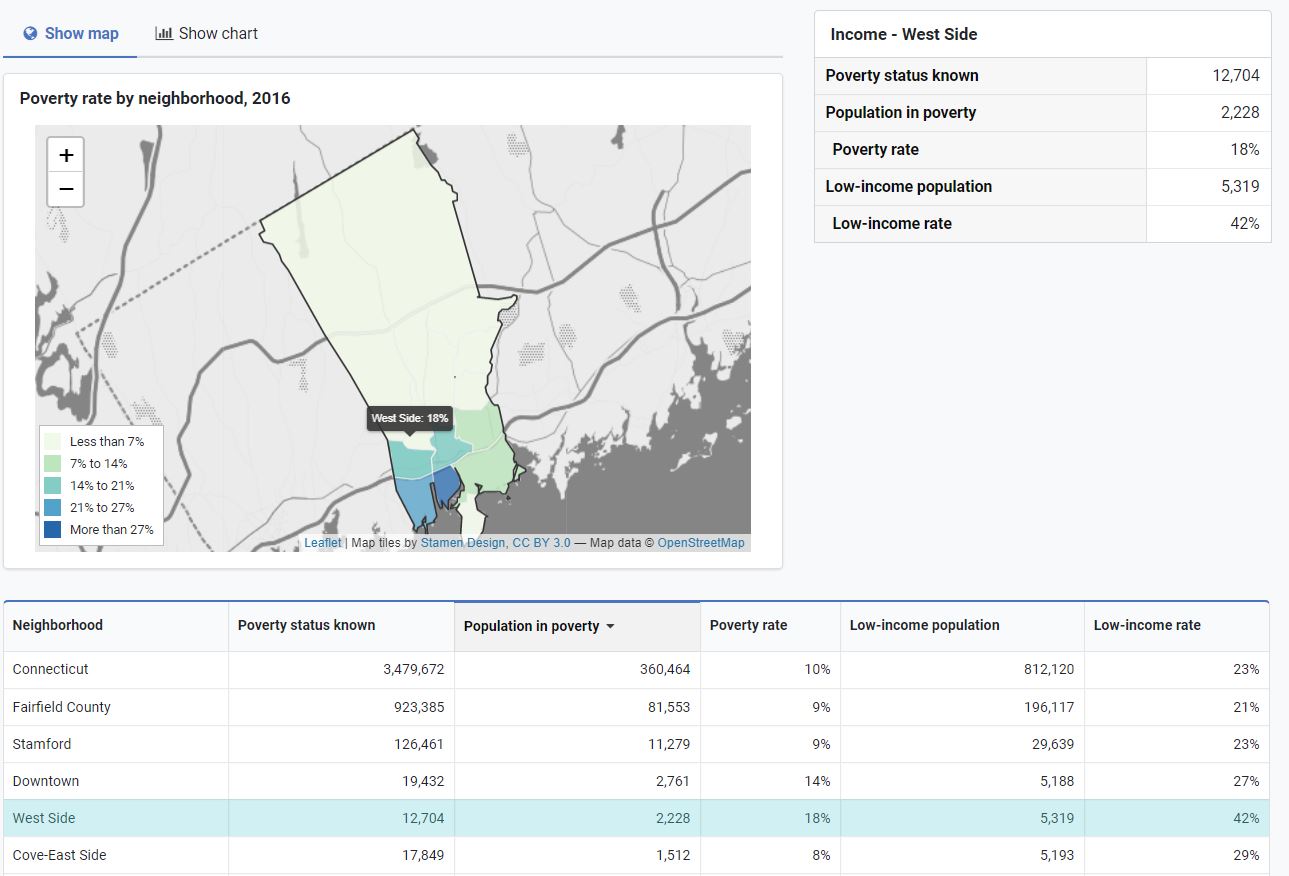Open the Stamen Design, CC BY 3.0 link
This screenshot has width=1289, height=876.
pos(497,542)
